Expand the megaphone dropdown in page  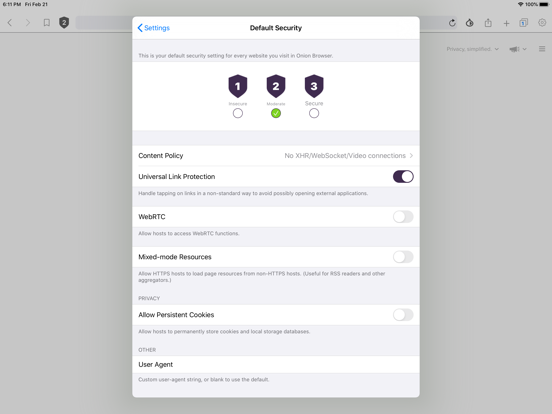(x=518, y=49)
